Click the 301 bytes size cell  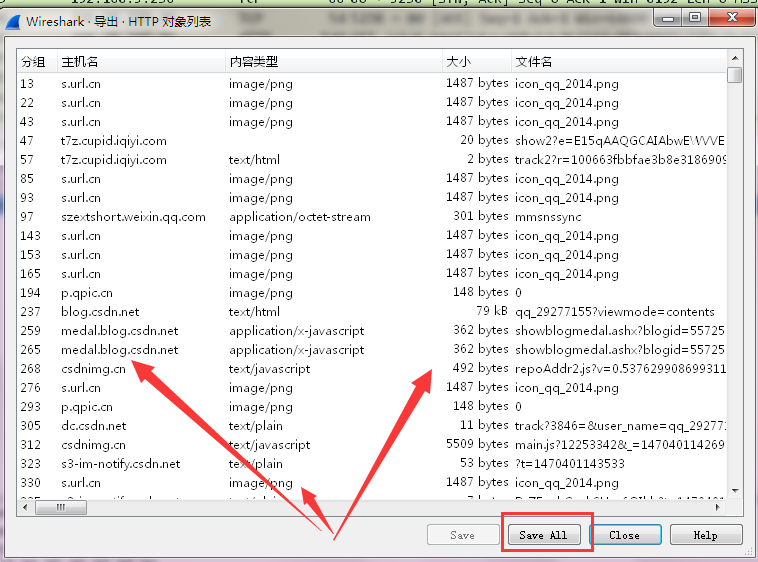481,216
